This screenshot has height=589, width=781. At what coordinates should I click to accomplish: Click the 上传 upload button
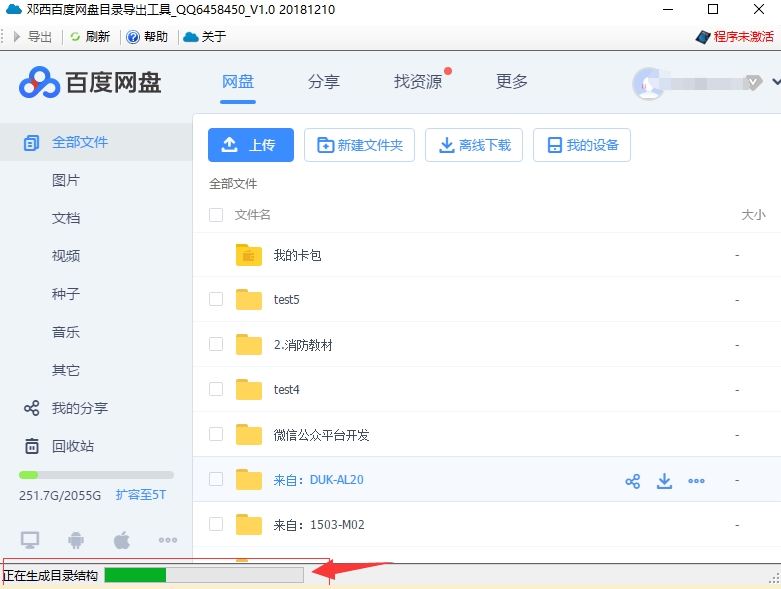[x=250, y=145]
